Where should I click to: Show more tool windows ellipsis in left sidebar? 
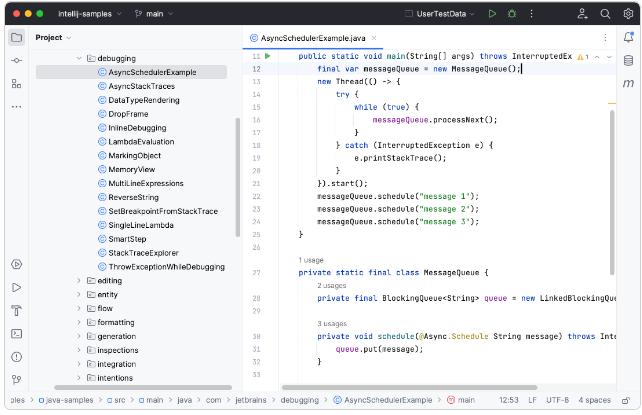pyautogui.click(x=16, y=107)
